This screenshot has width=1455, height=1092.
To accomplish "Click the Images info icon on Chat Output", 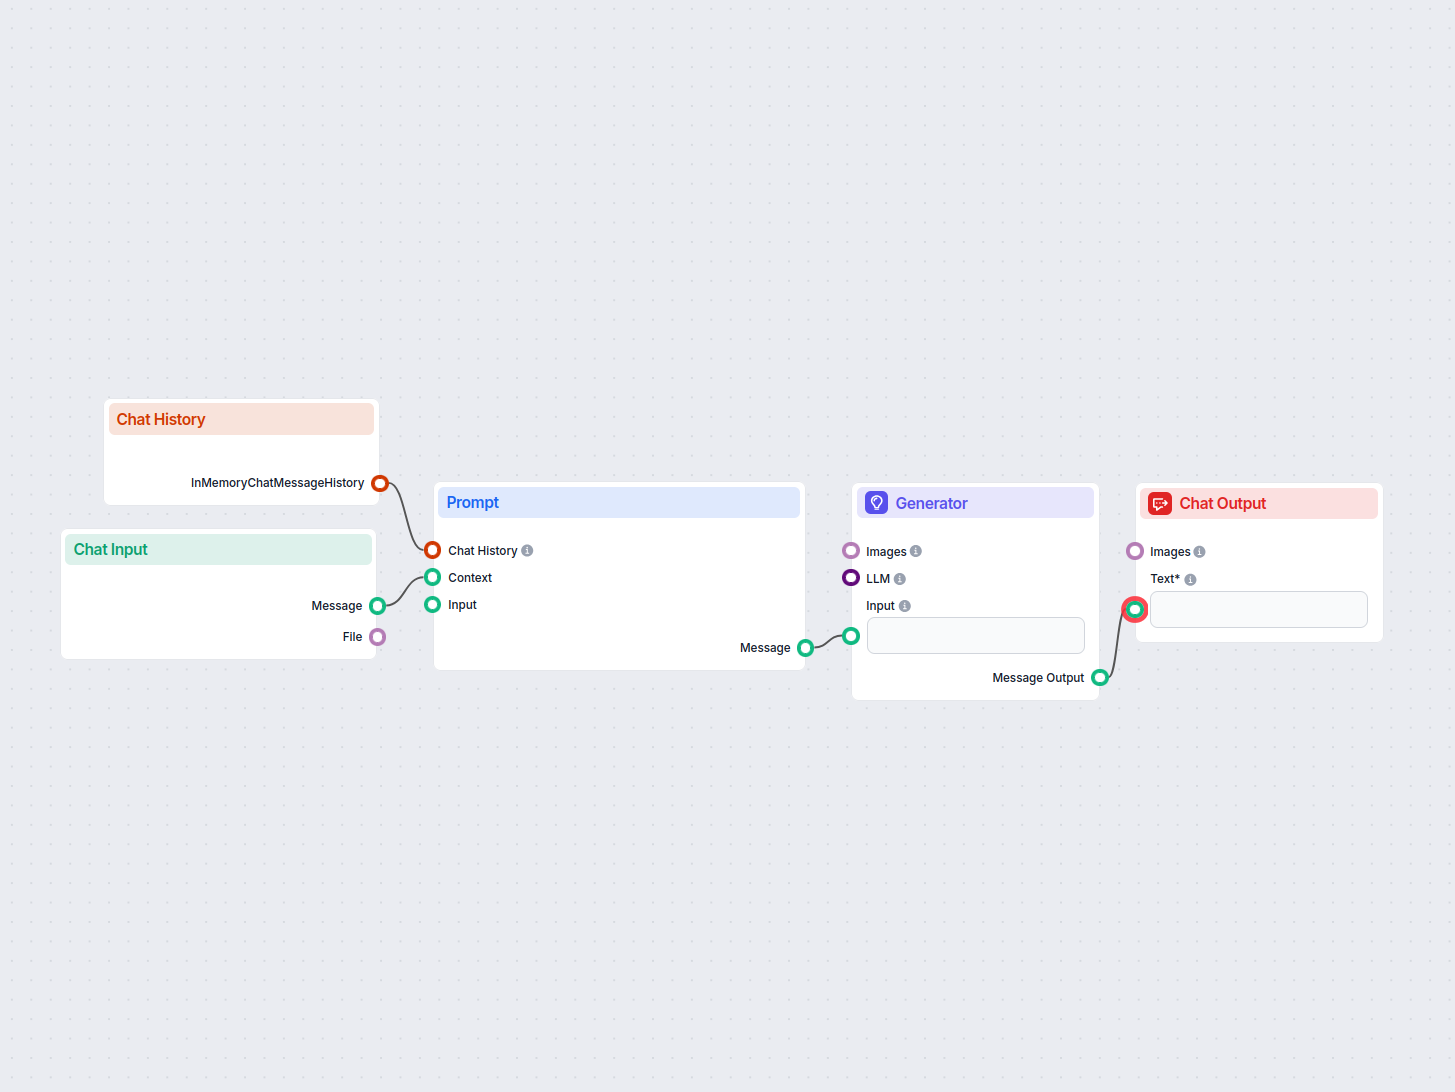I will [1199, 551].
